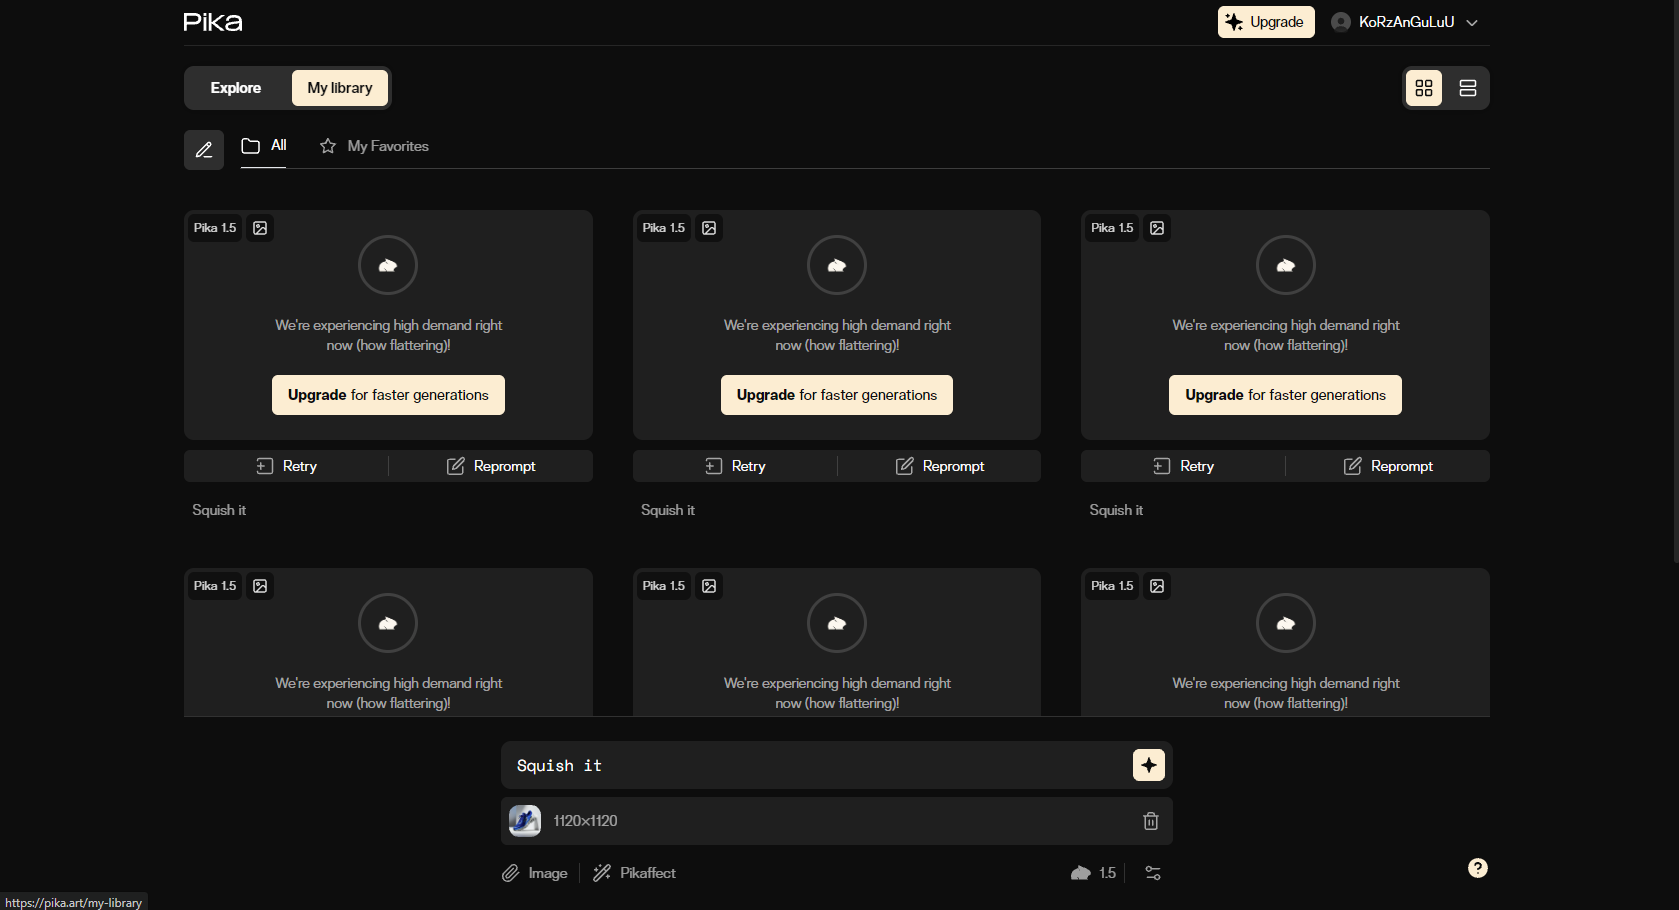The image size is (1679, 910).
Task: Open the generation settings sliders icon
Action: tap(1153, 873)
